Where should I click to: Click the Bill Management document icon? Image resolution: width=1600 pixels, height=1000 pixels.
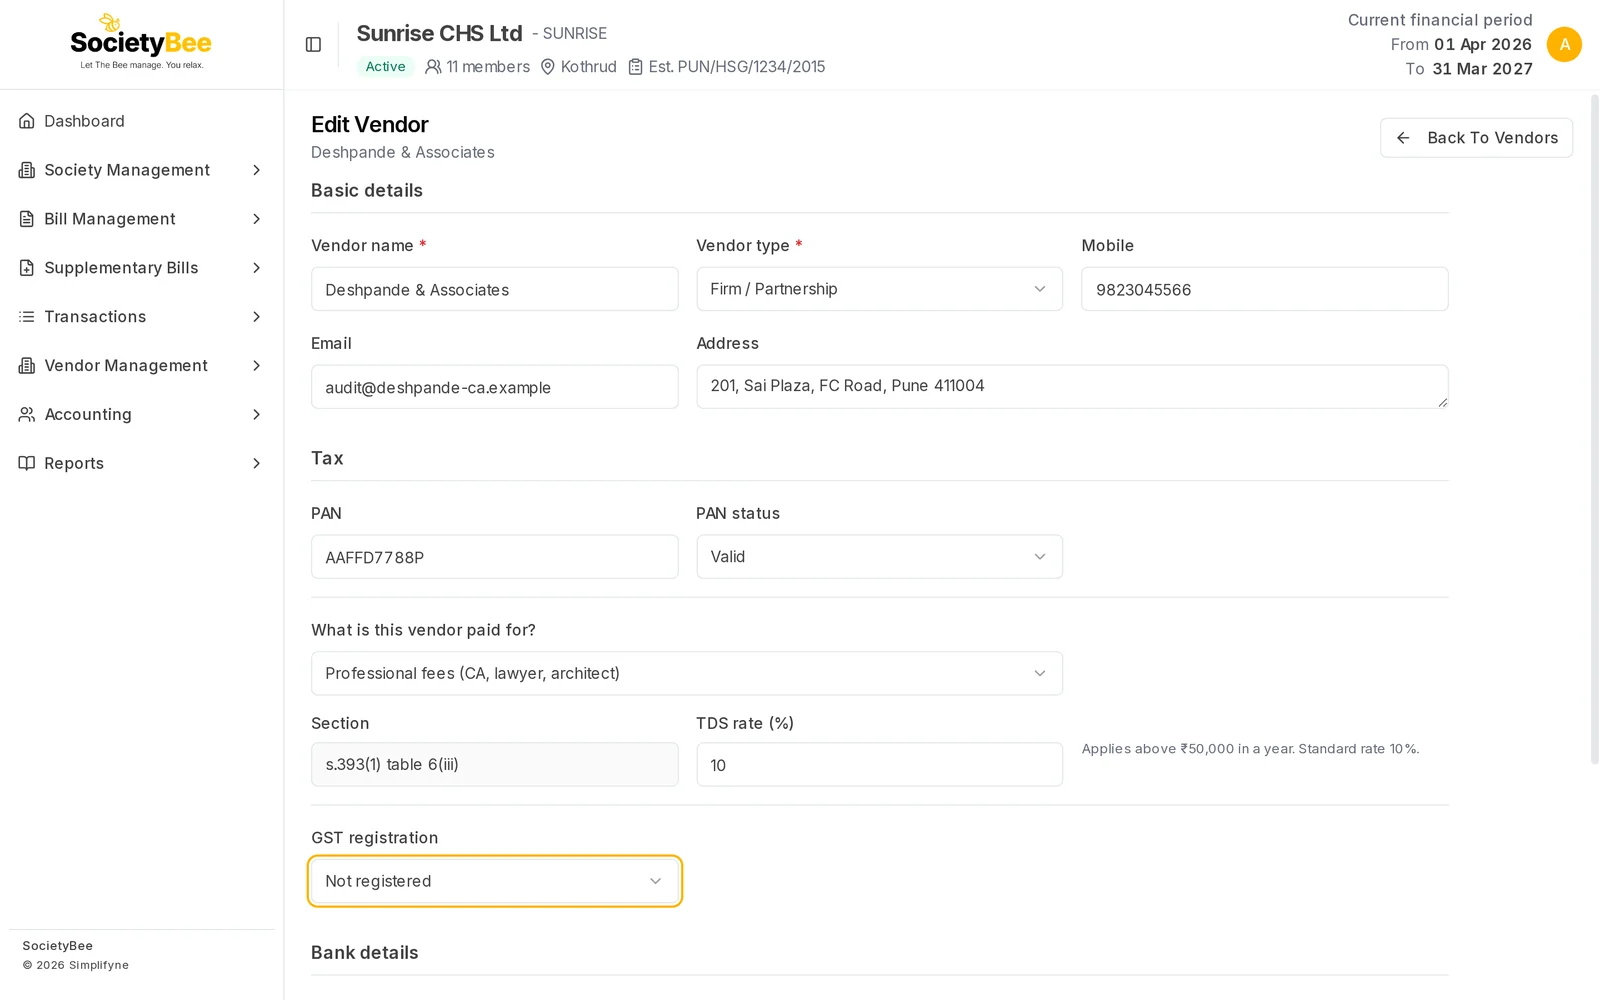coord(27,219)
